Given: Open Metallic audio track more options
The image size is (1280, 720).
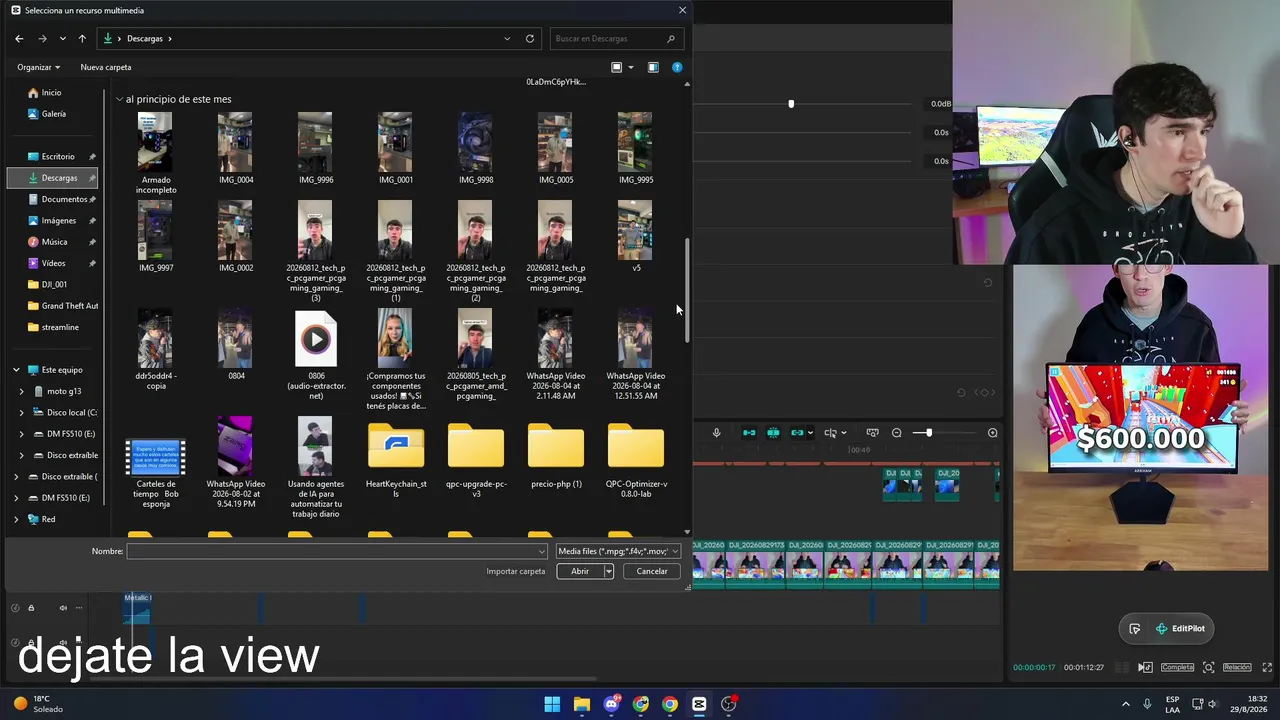Looking at the screenshot, I should coord(79,608).
